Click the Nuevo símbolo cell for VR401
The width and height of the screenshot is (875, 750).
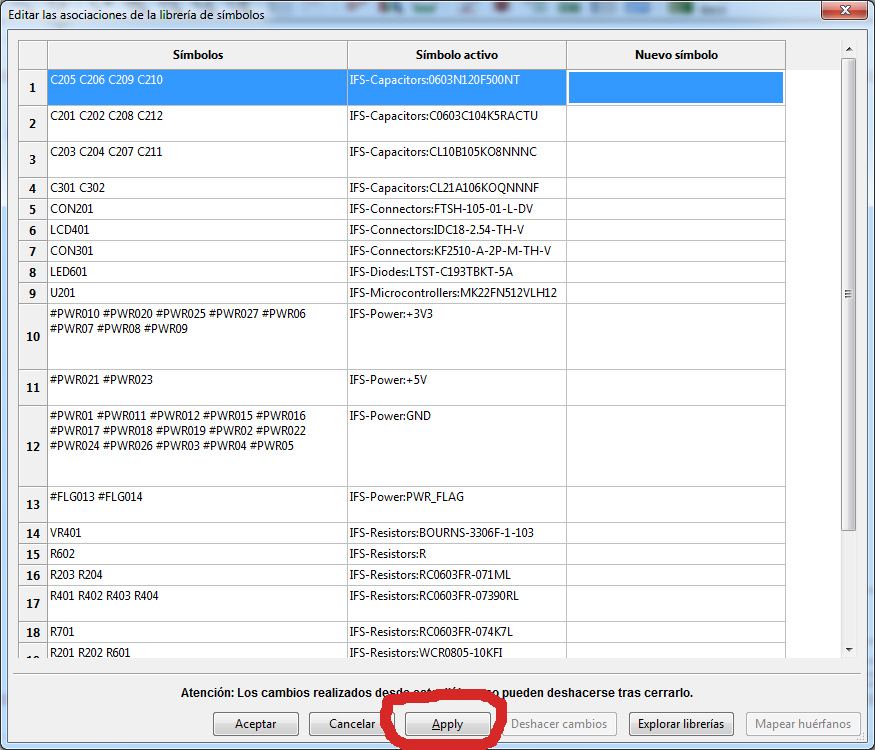point(676,533)
